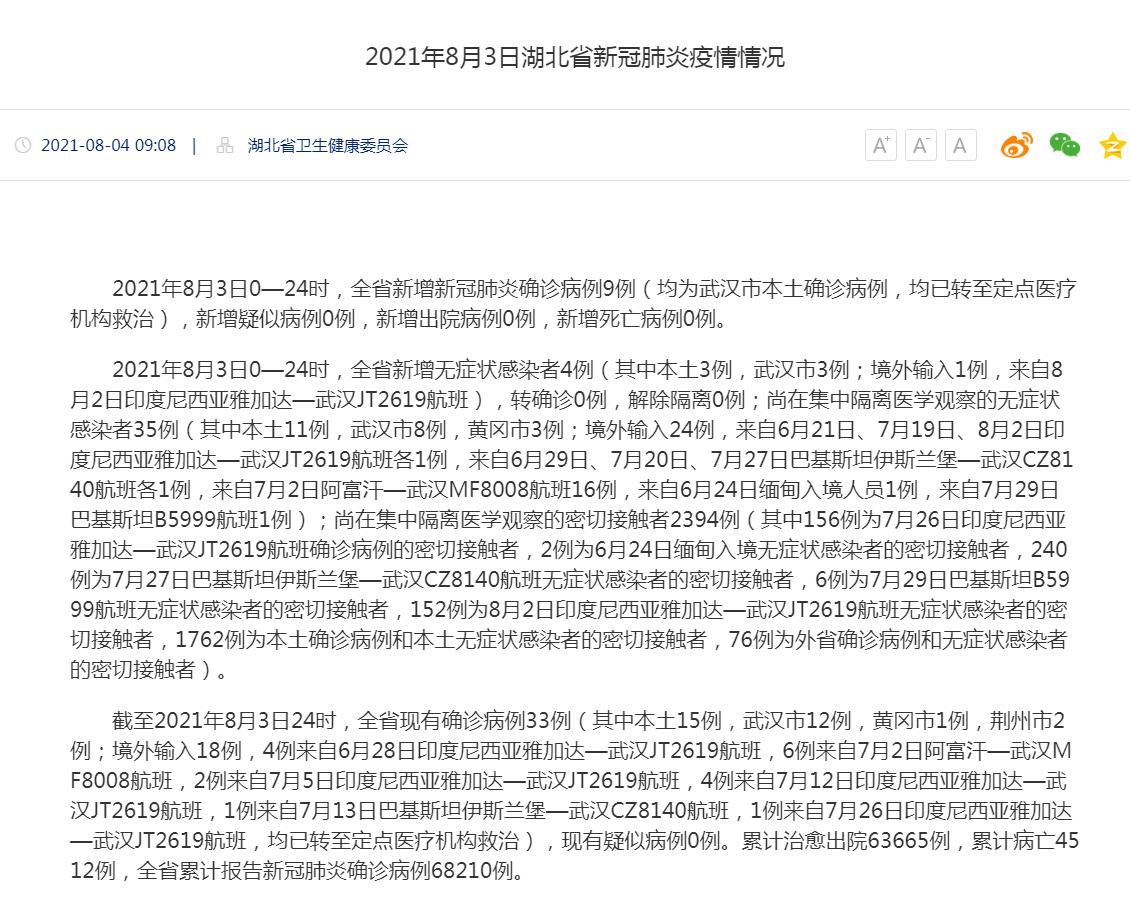The height and width of the screenshot is (901, 1130).
Task: Share to Qzone star icon
Action: (1113, 146)
